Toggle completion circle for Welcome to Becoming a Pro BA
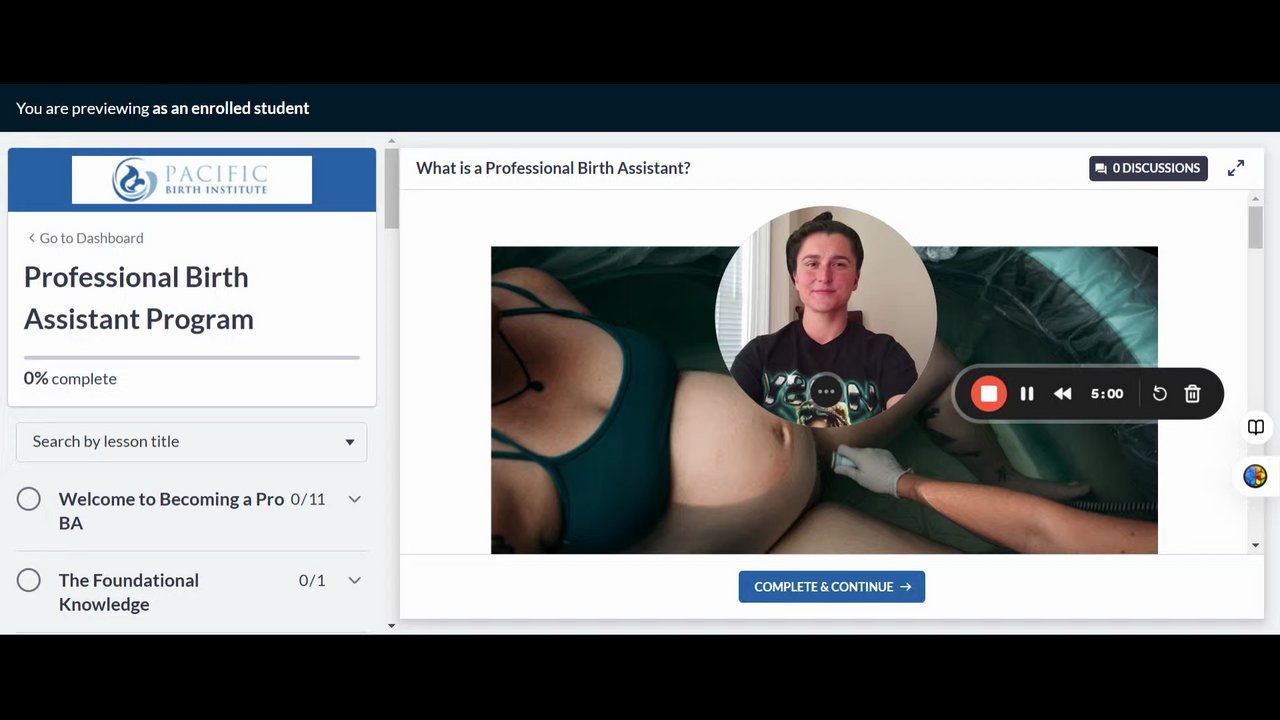Image resolution: width=1280 pixels, height=720 pixels. point(29,499)
